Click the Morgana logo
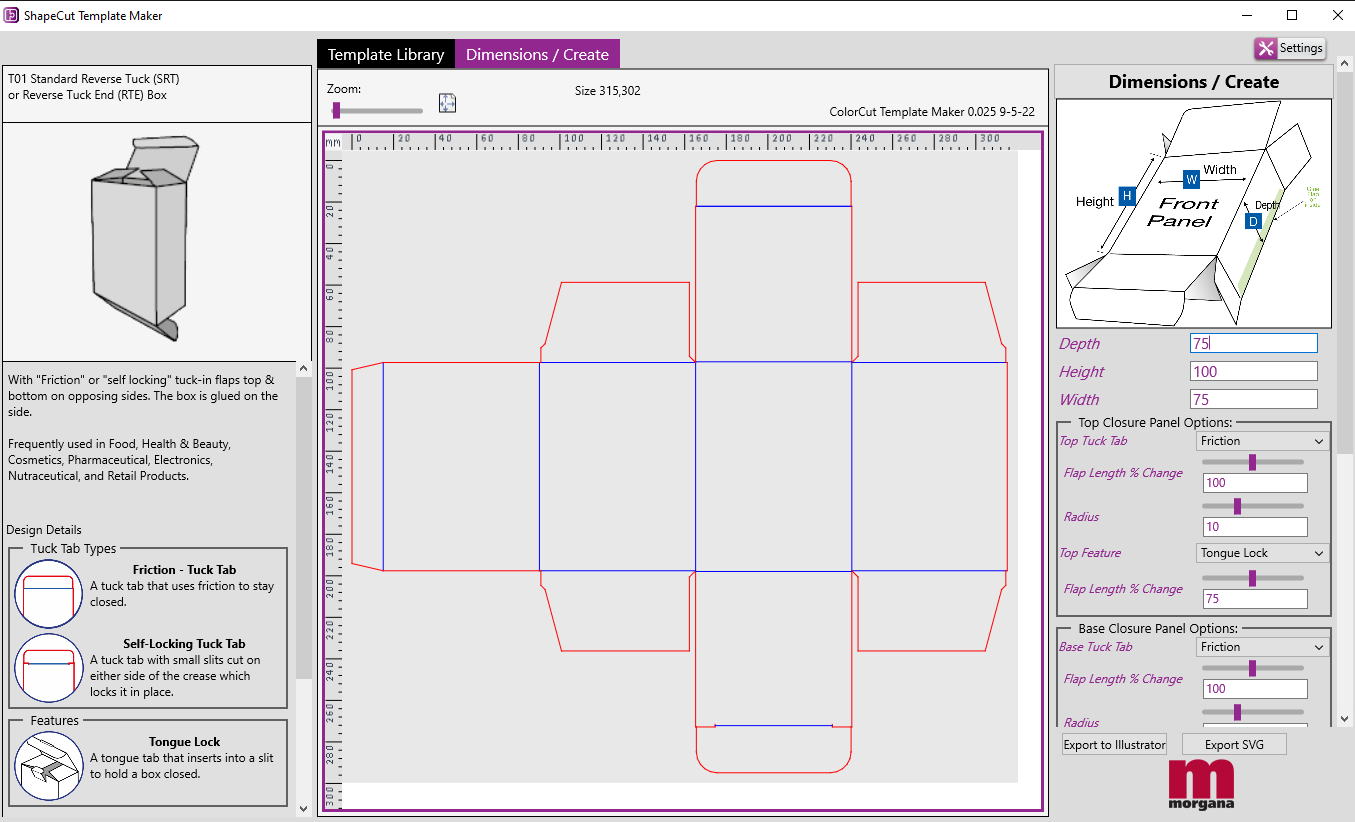Viewport: 1355px width, 822px height. coord(1201,783)
